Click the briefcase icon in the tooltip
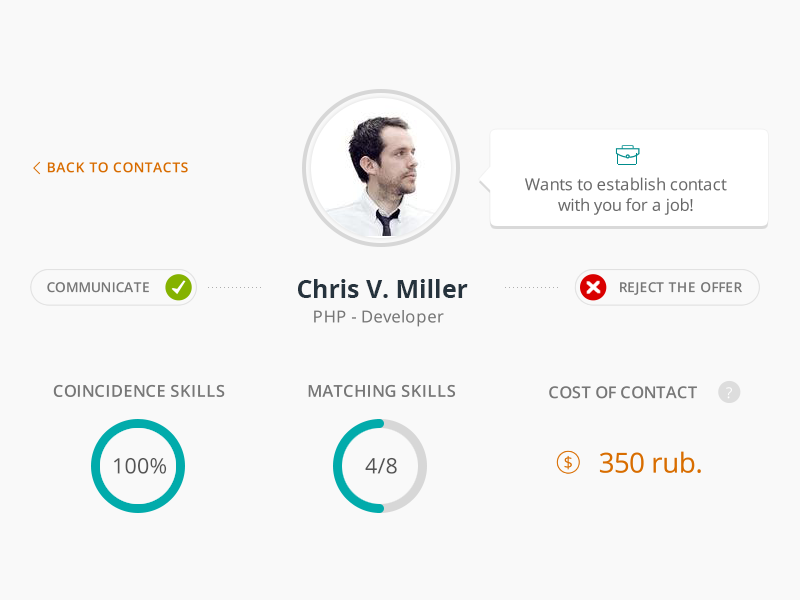The image size is (800, 600). (627, 155)
